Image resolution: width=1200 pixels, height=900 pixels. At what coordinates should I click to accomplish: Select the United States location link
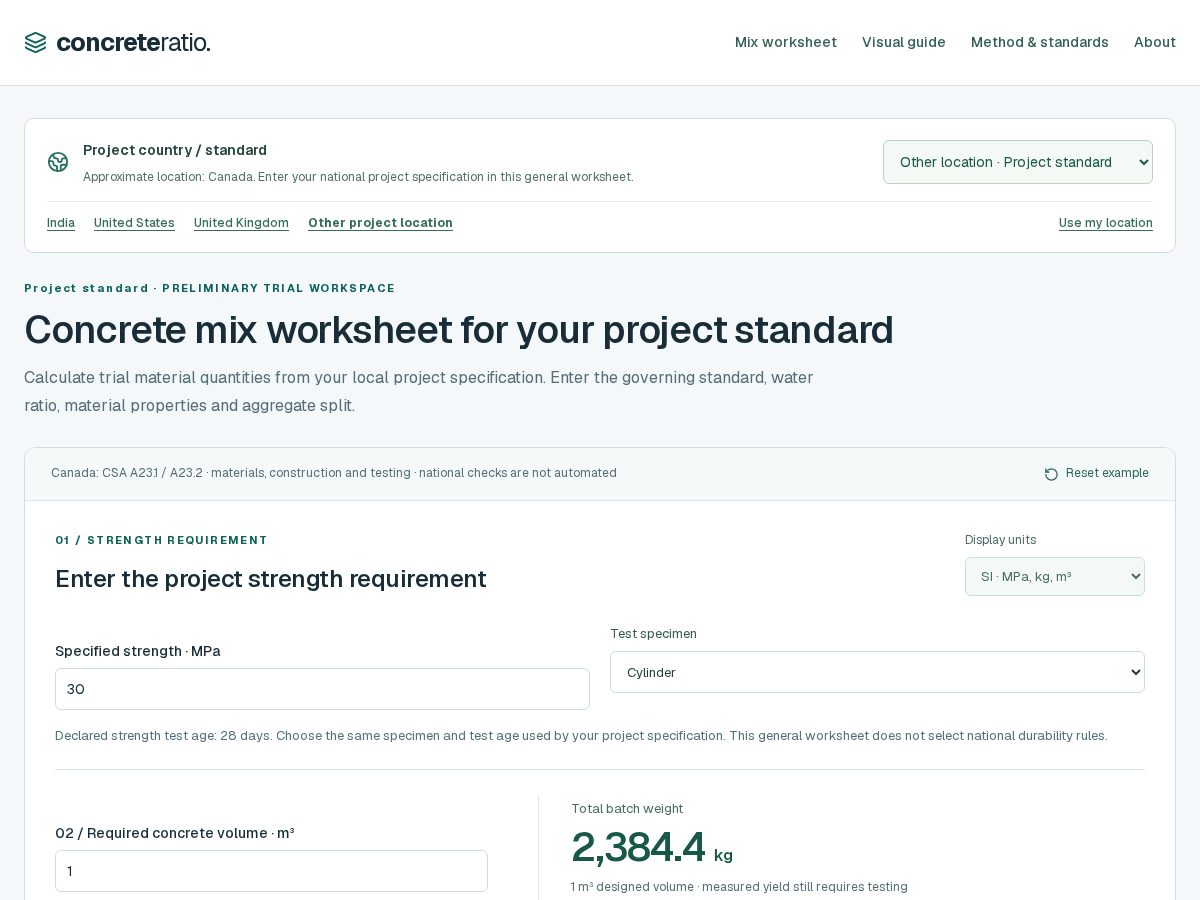(x=134, y=223)
